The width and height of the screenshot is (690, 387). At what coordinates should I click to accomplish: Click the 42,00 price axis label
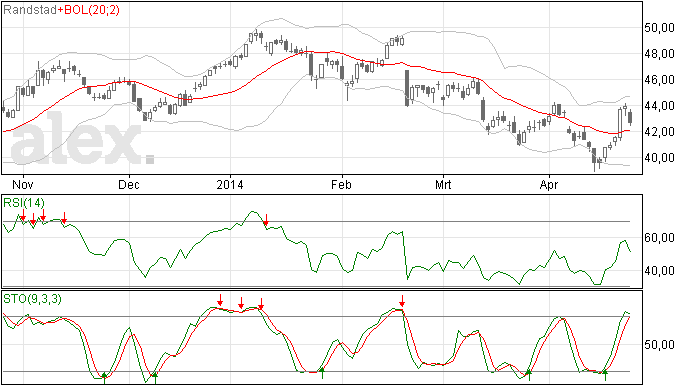point(659,132)
